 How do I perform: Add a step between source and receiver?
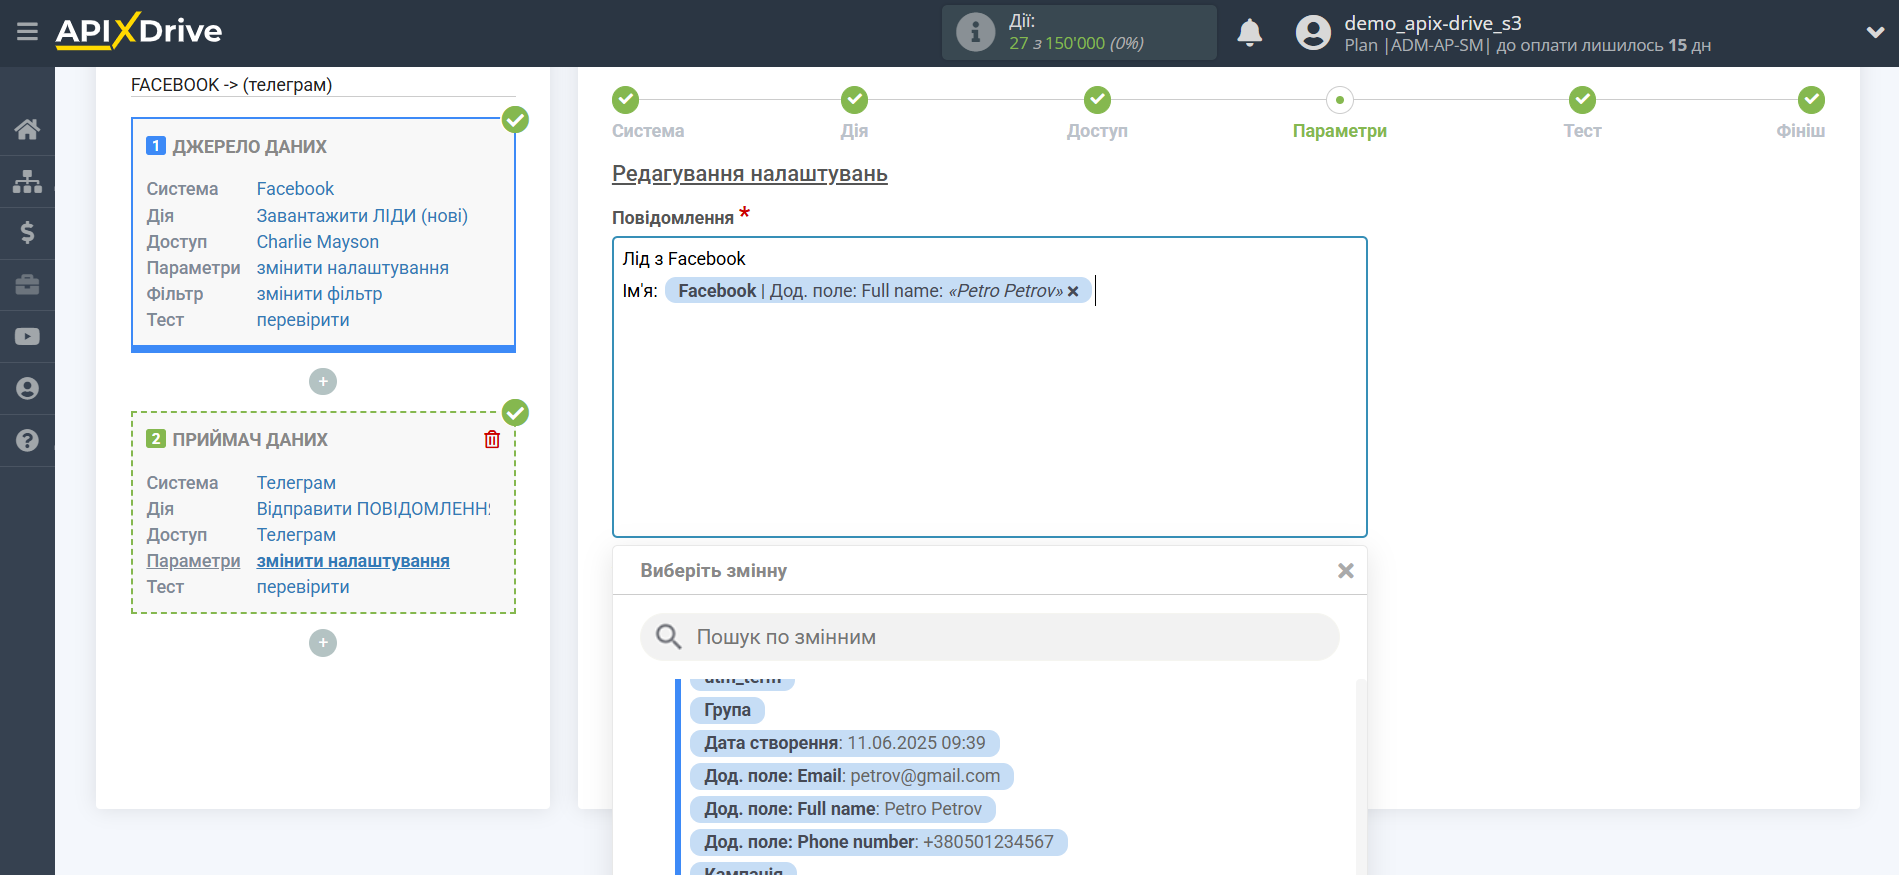[323, 381]
